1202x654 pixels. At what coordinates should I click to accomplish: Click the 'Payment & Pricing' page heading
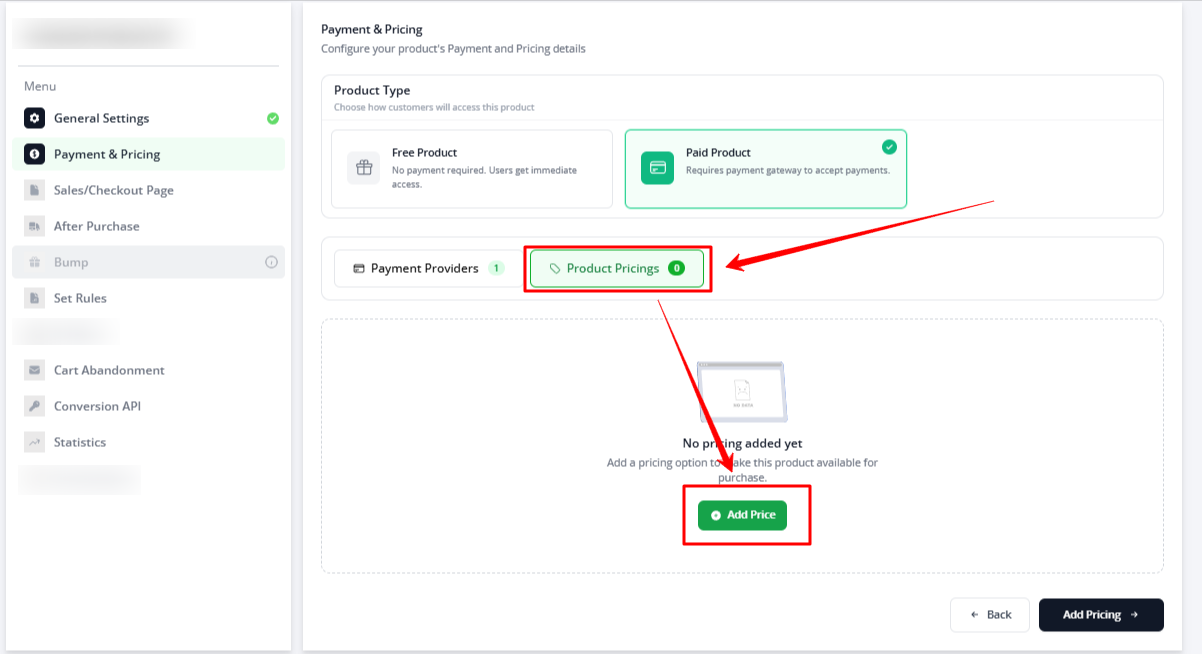click(x=372, y=29)
